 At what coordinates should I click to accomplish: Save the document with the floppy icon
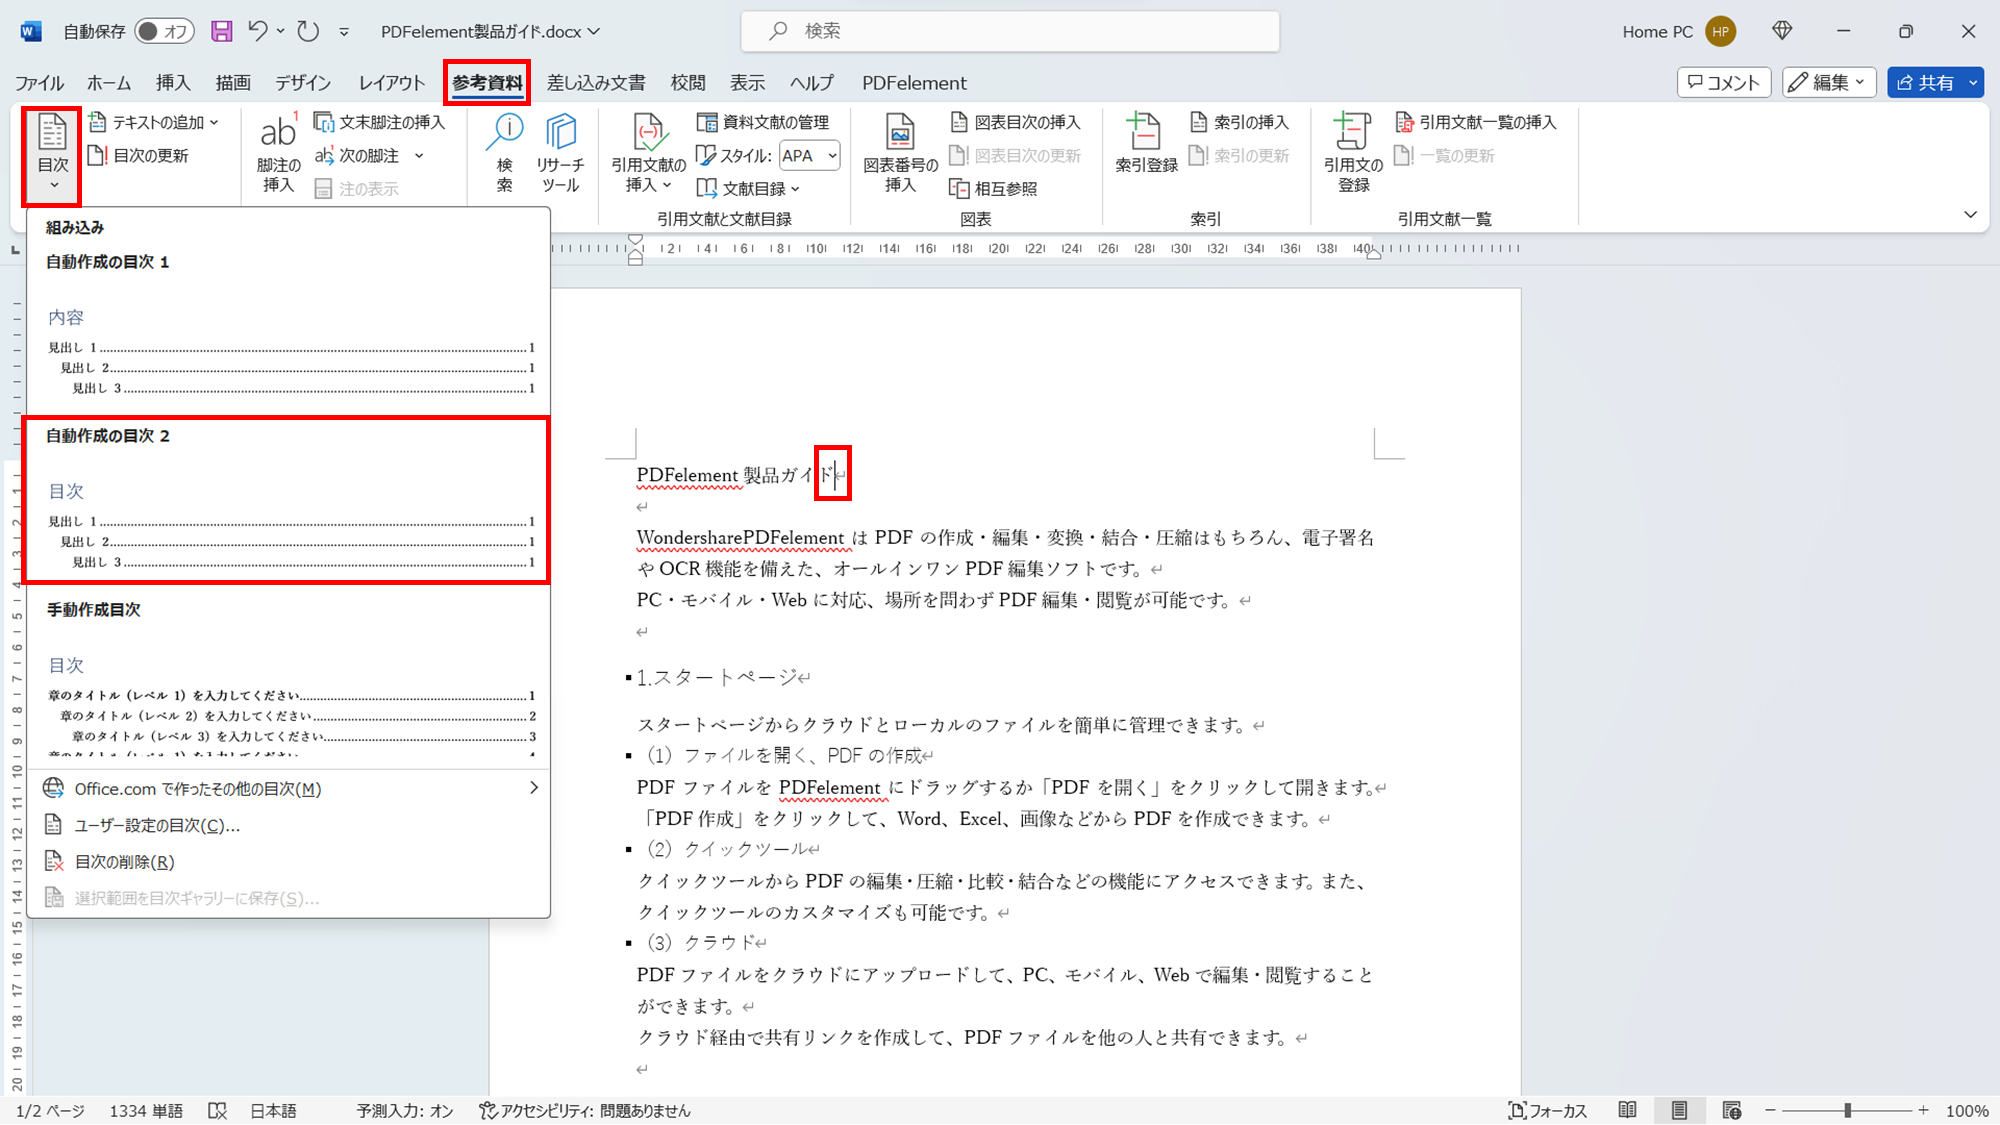coord(222,31)
